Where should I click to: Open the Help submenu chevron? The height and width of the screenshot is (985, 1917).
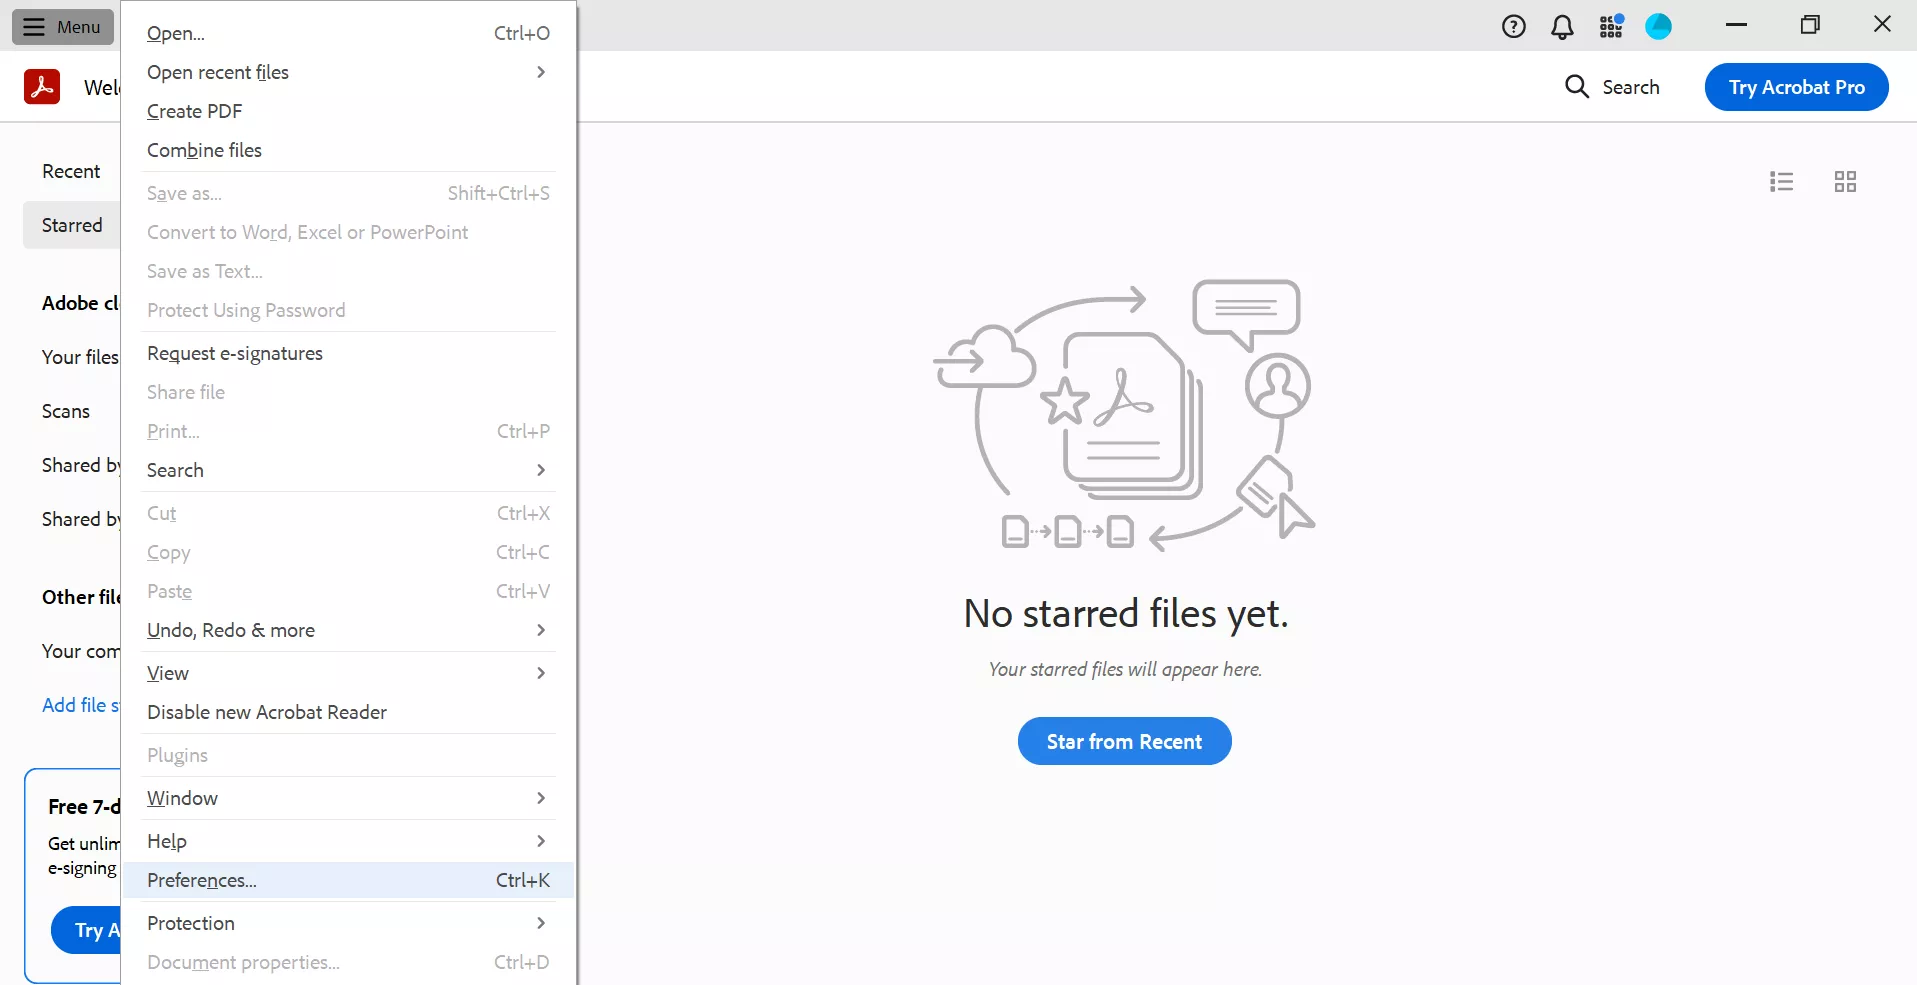[540, 841]
